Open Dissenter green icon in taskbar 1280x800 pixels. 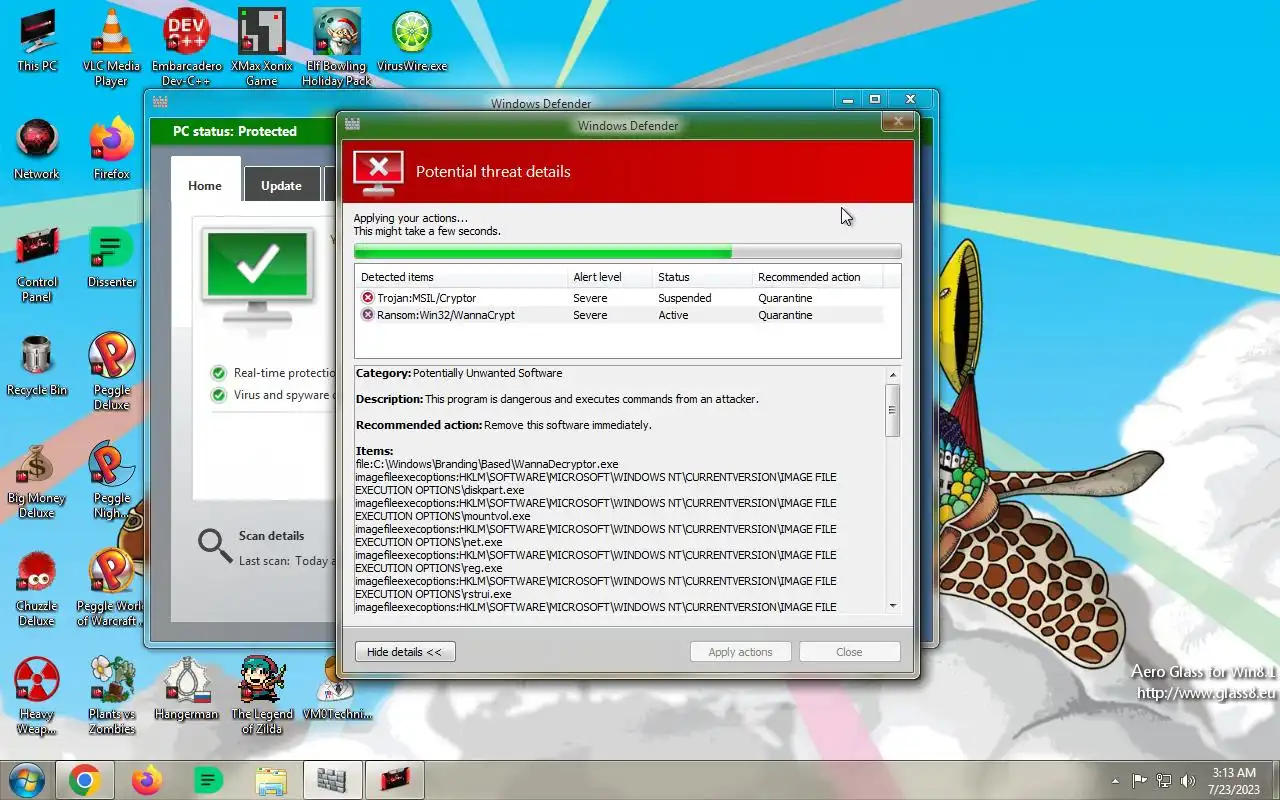(208, 780)
